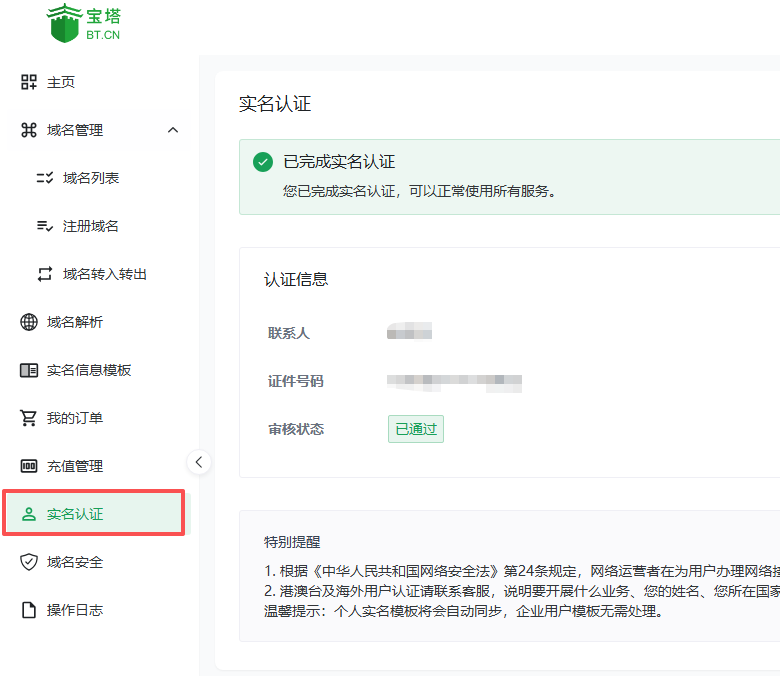
Task: Click the 域名解析 globe icon
Action: [29, 322]
